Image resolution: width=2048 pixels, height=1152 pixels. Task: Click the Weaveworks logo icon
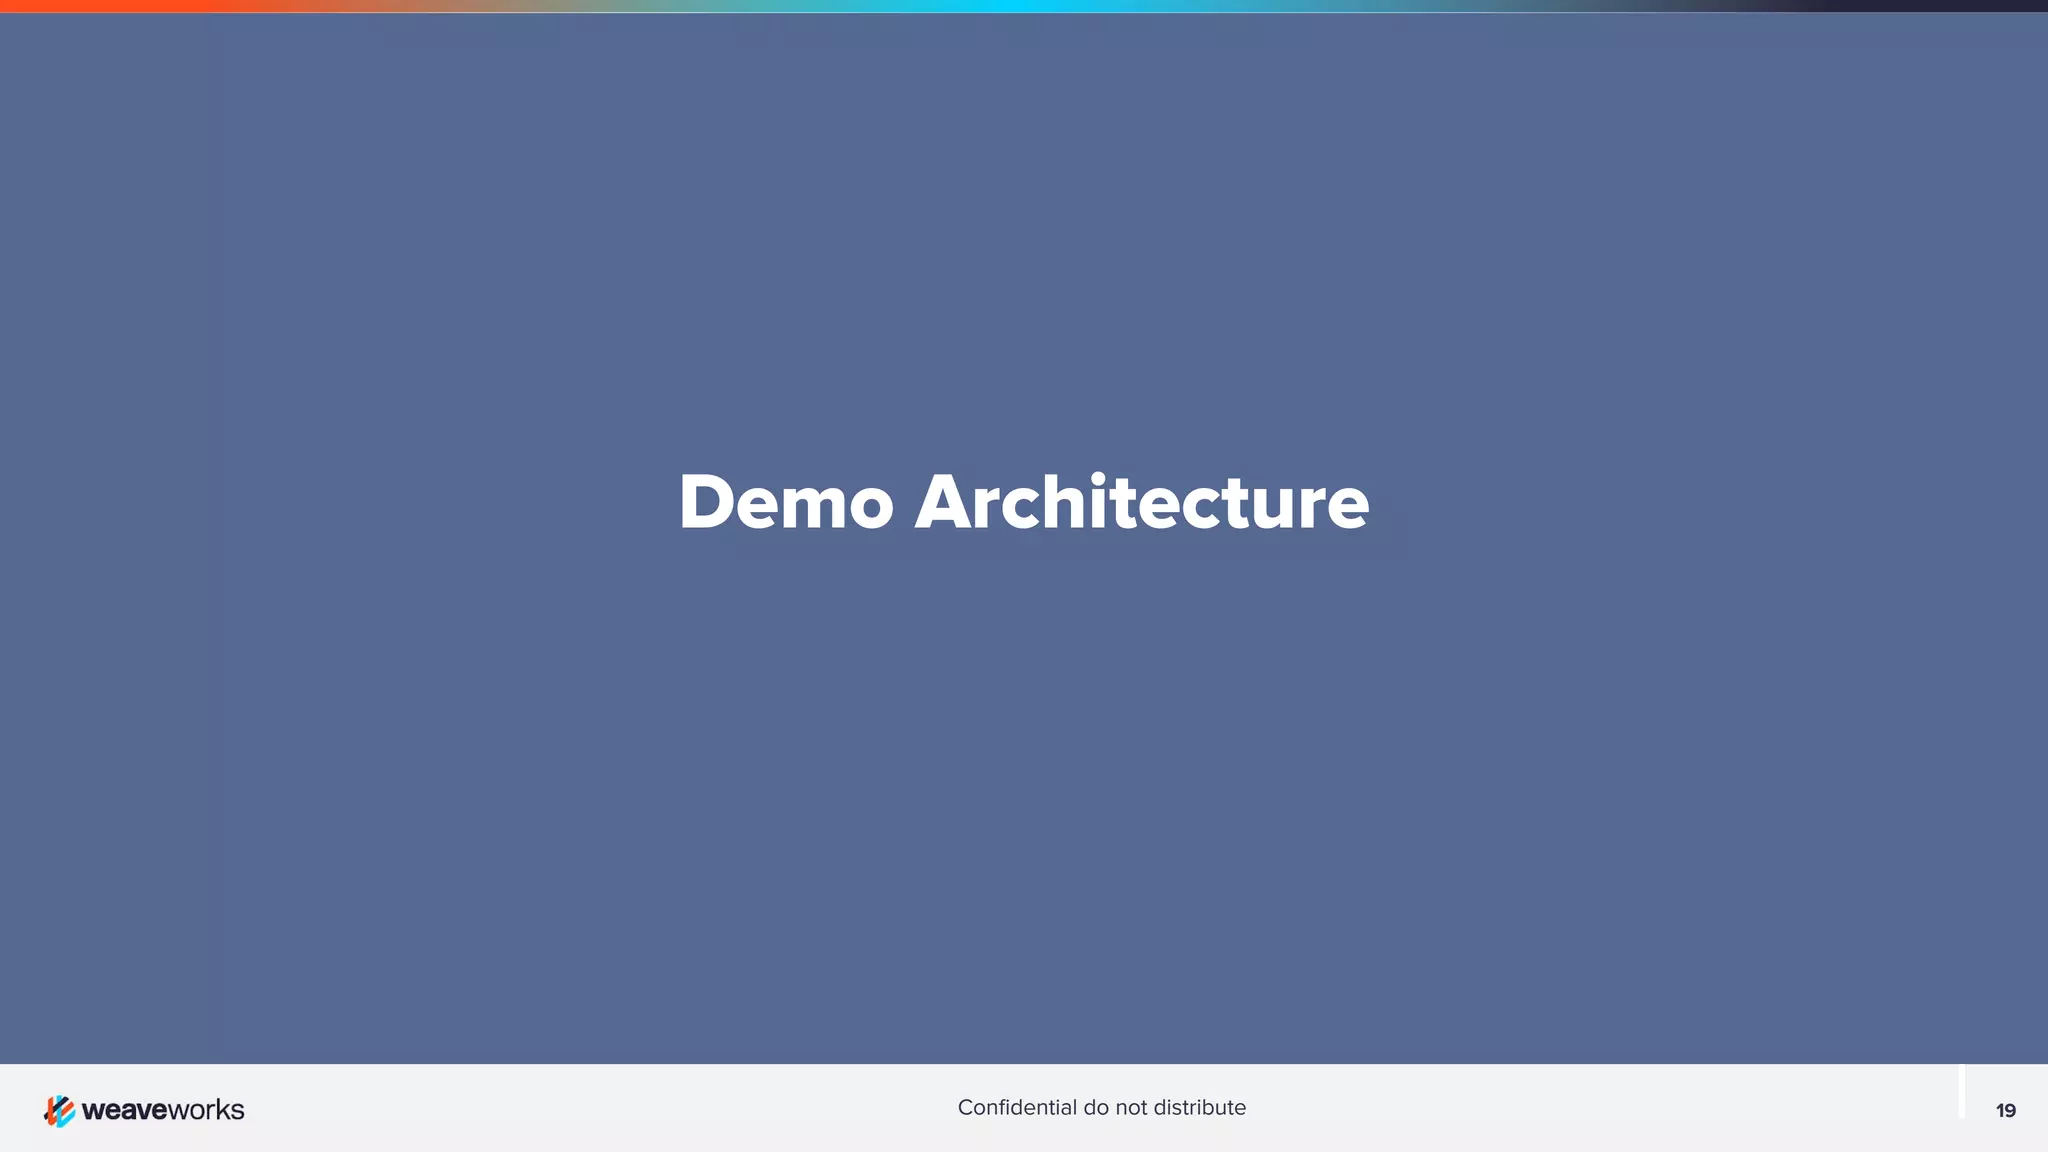point(59,1110)
